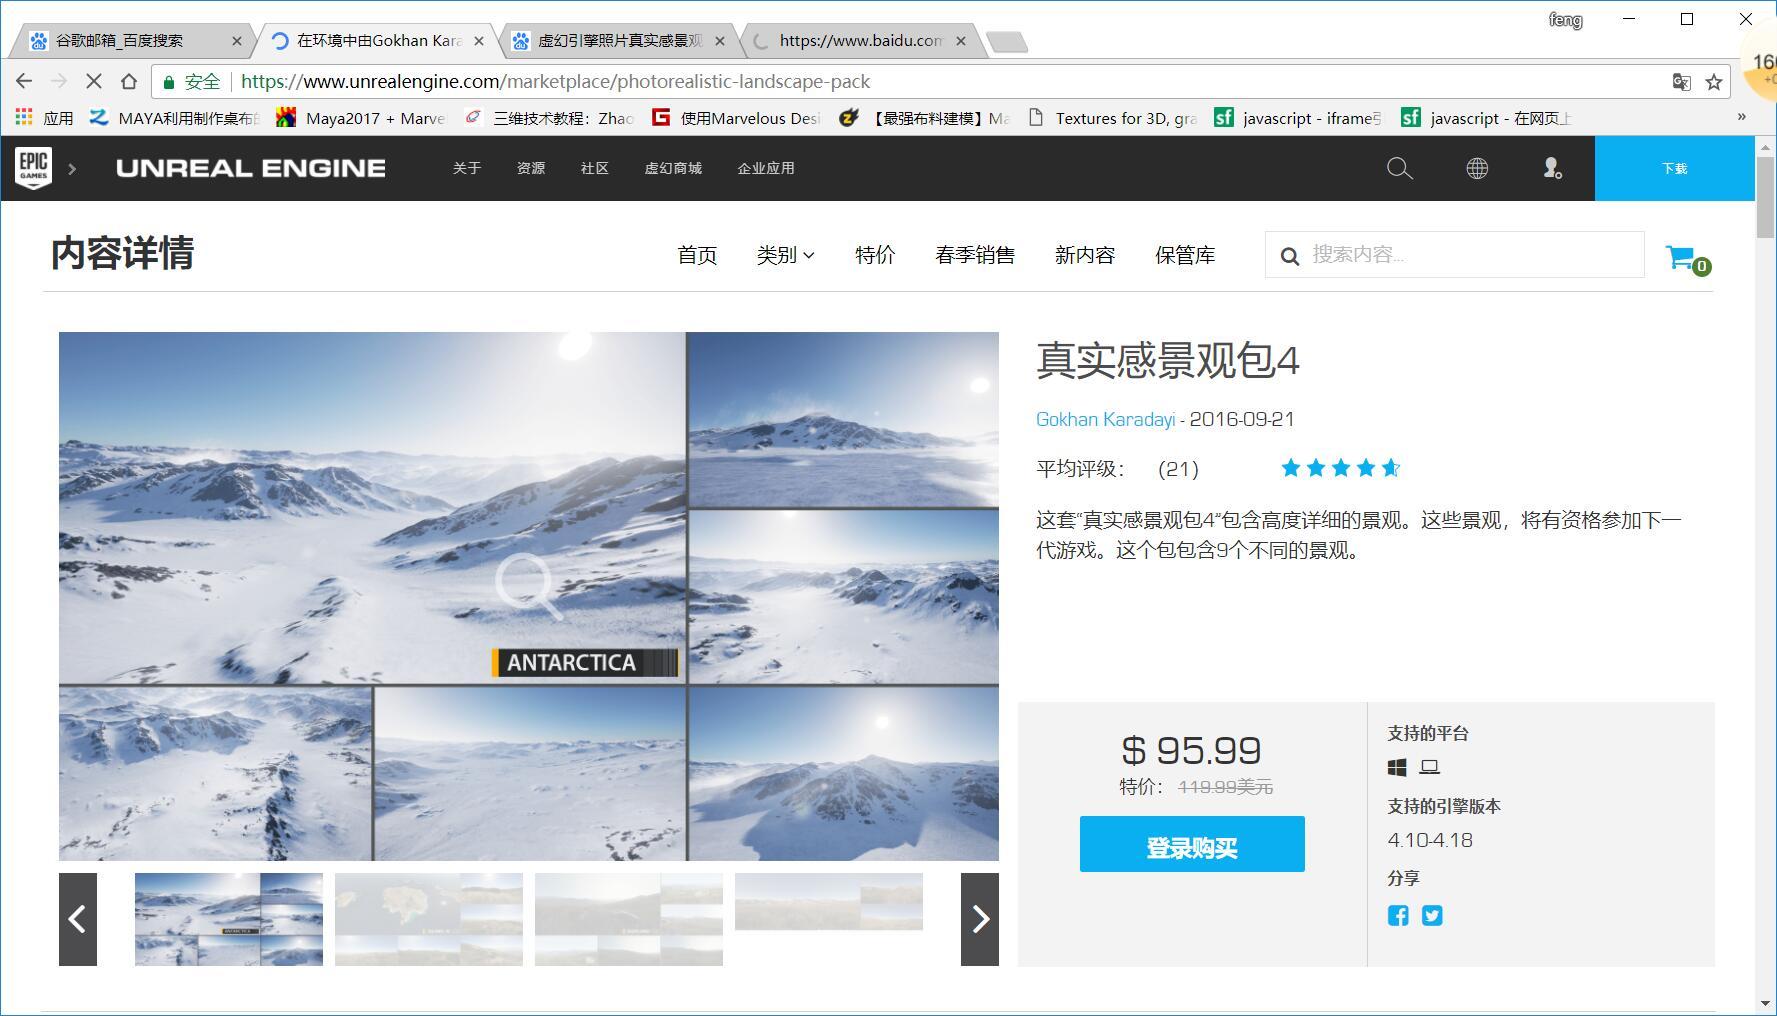This screenshot has width=1777, height=1016.
Task: Open the 使用Marvelous Des bookmark
Action: click(x=736, y=118)
